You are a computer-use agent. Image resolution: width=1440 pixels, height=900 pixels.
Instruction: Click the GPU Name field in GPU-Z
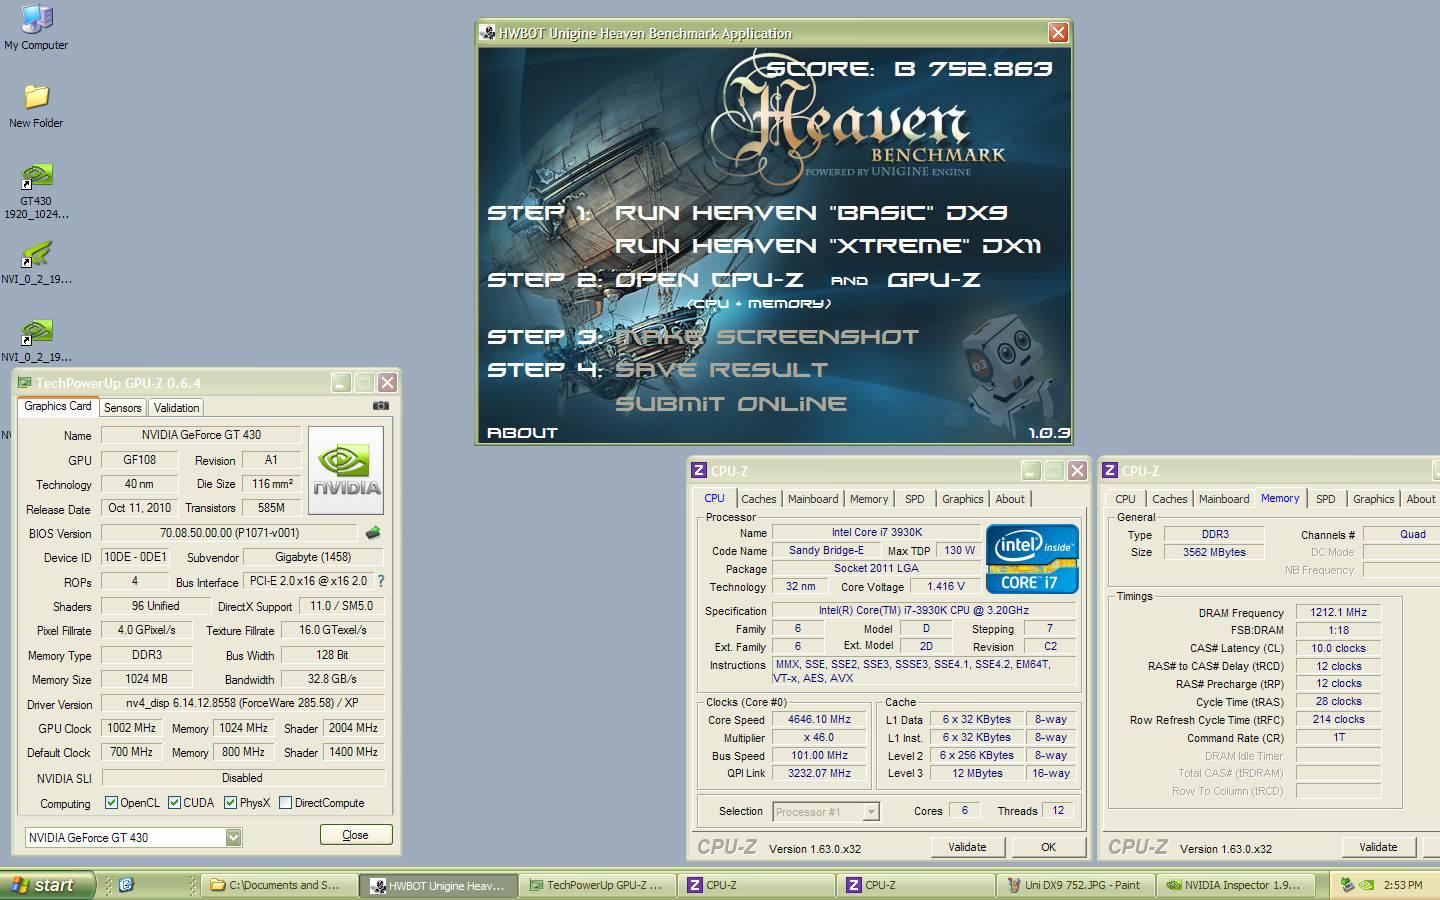pyautogui.click(x=201, y=435)
